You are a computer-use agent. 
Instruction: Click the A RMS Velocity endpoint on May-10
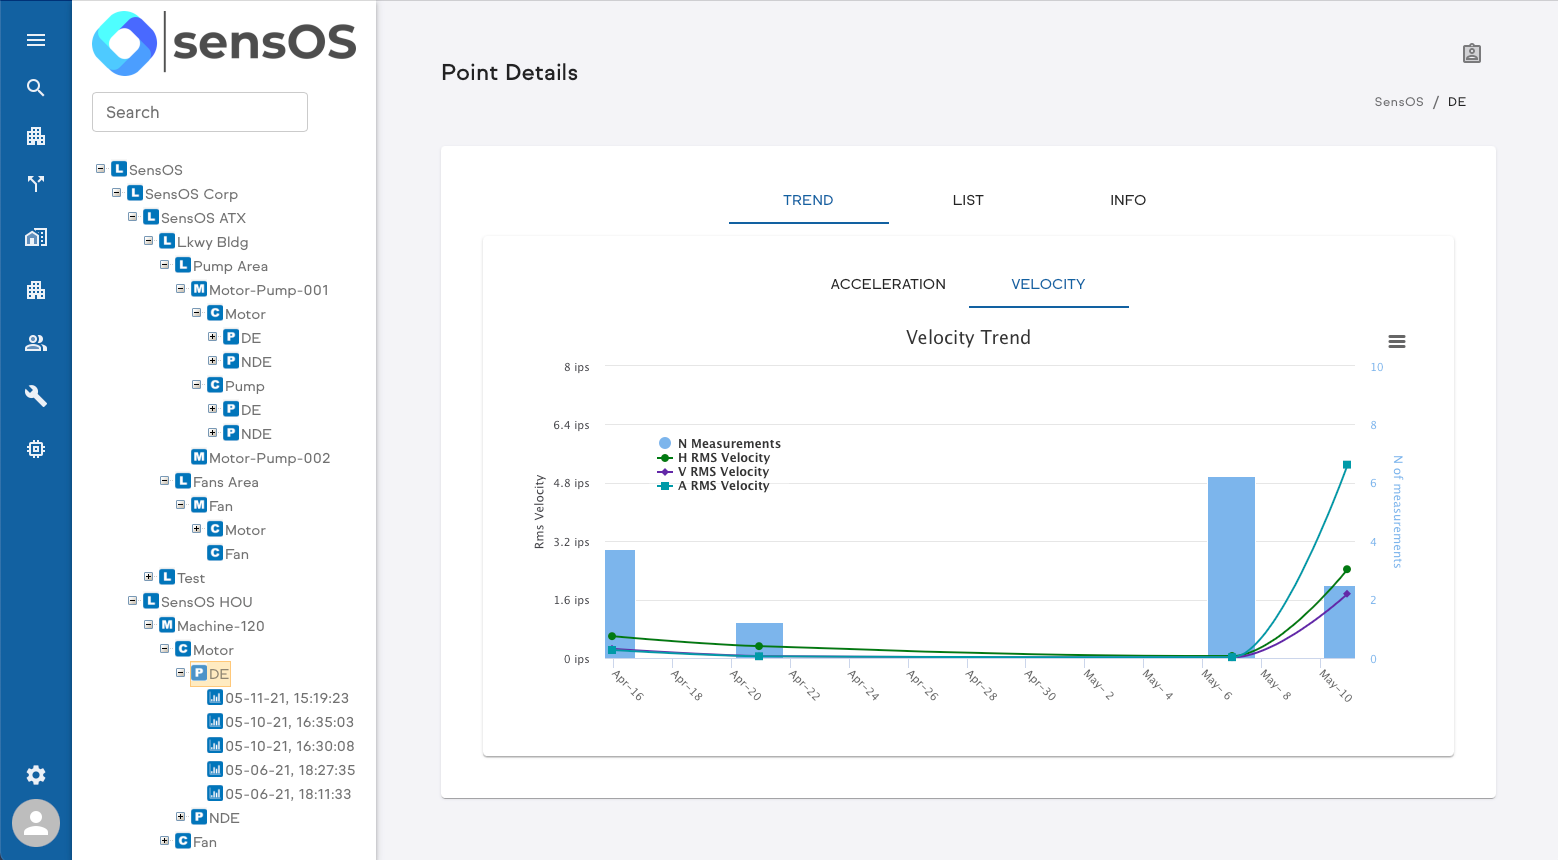pos(1347,465)
